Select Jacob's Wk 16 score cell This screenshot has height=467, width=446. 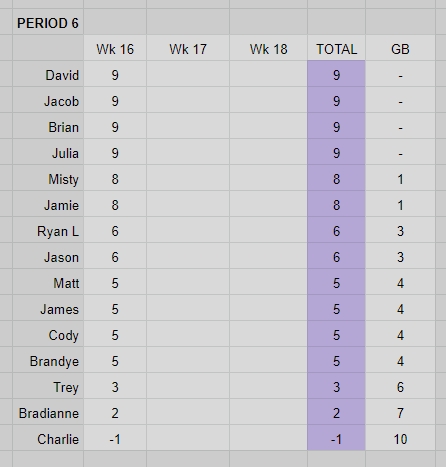click(115, 100)
